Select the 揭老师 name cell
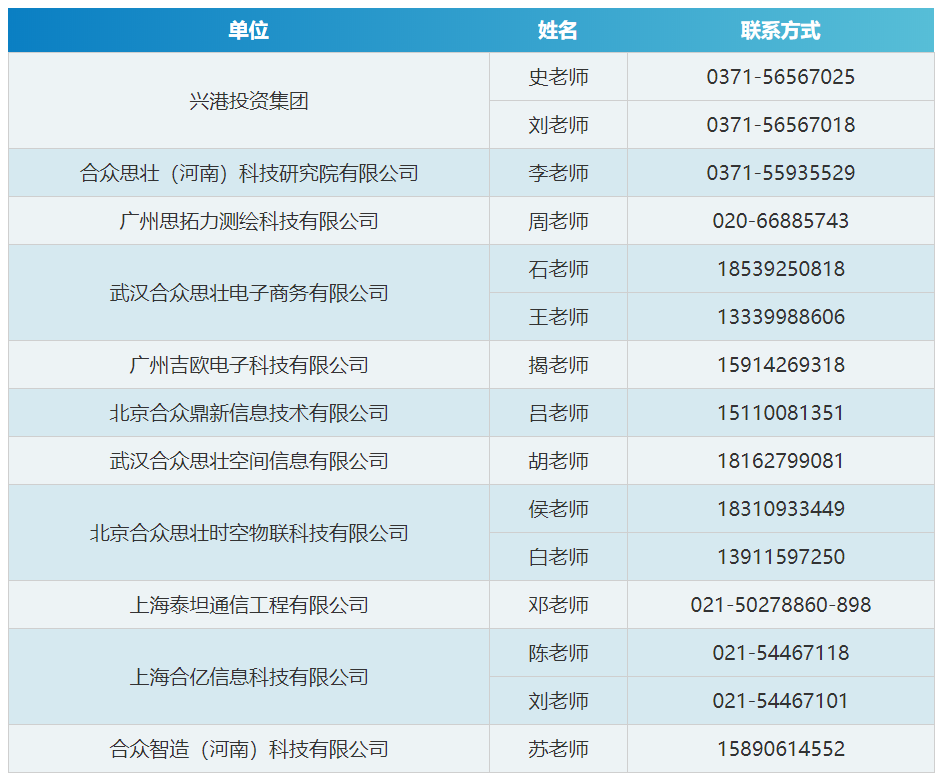Image resolution: width=944 pixels, height=782 pixels. point(558,365)
